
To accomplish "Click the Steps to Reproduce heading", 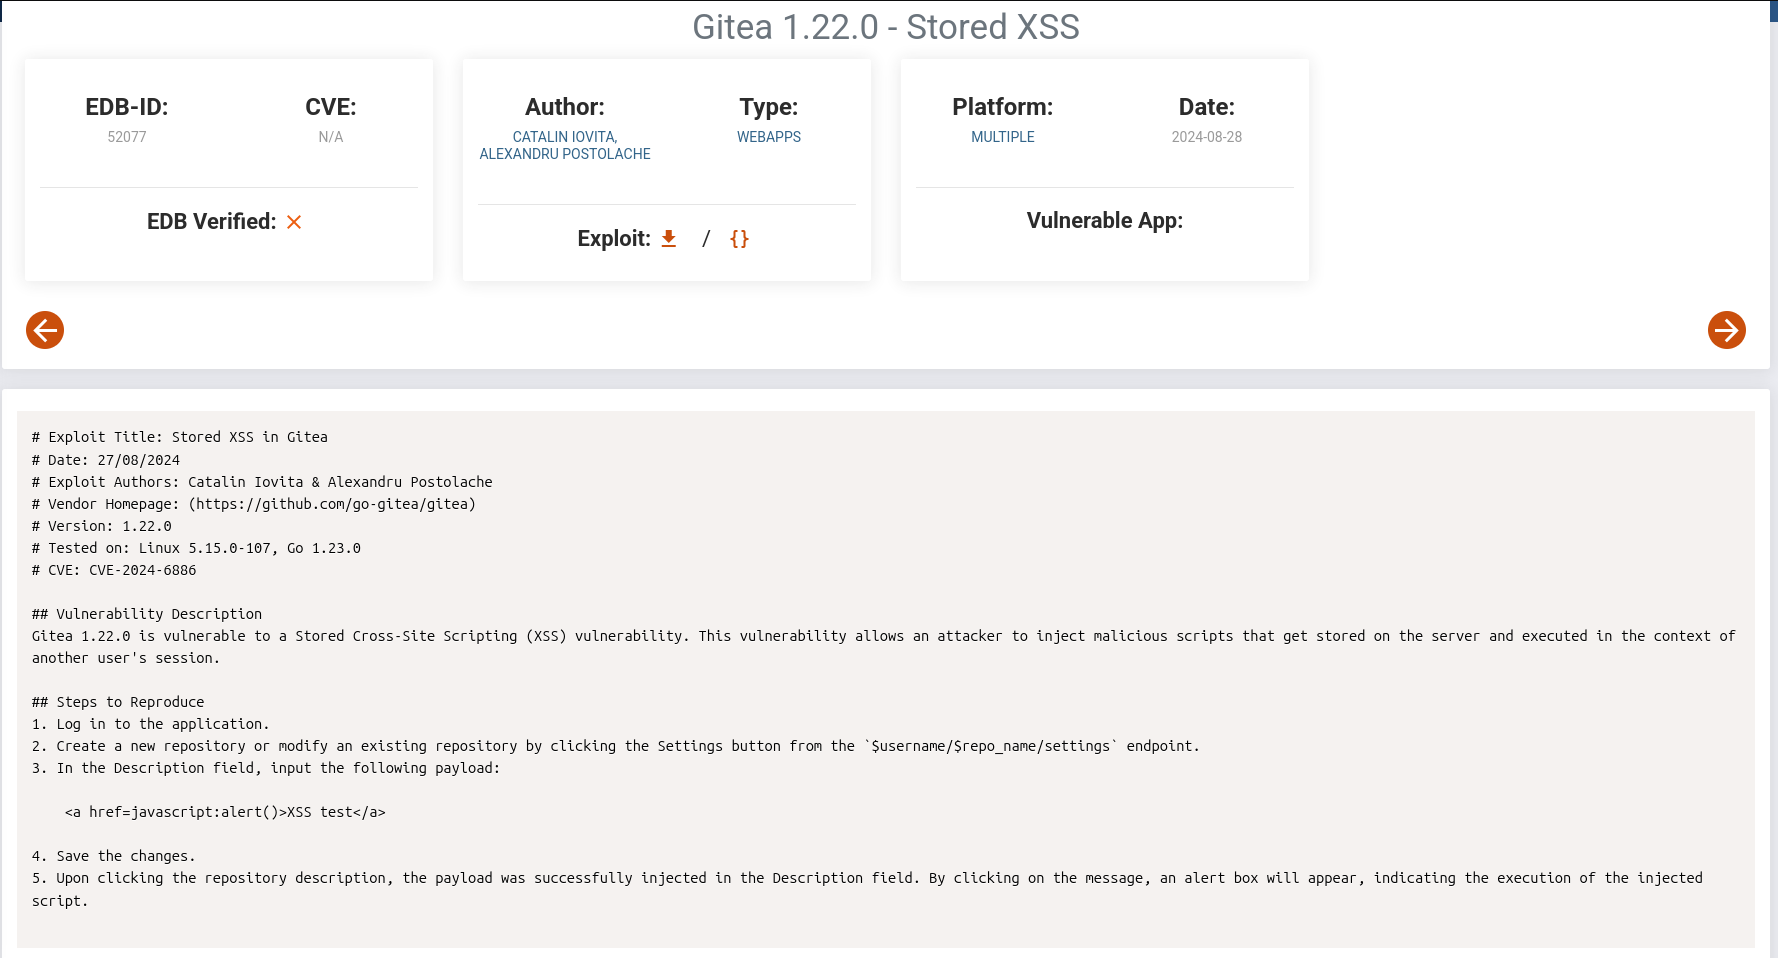I will tap(118, 702).
